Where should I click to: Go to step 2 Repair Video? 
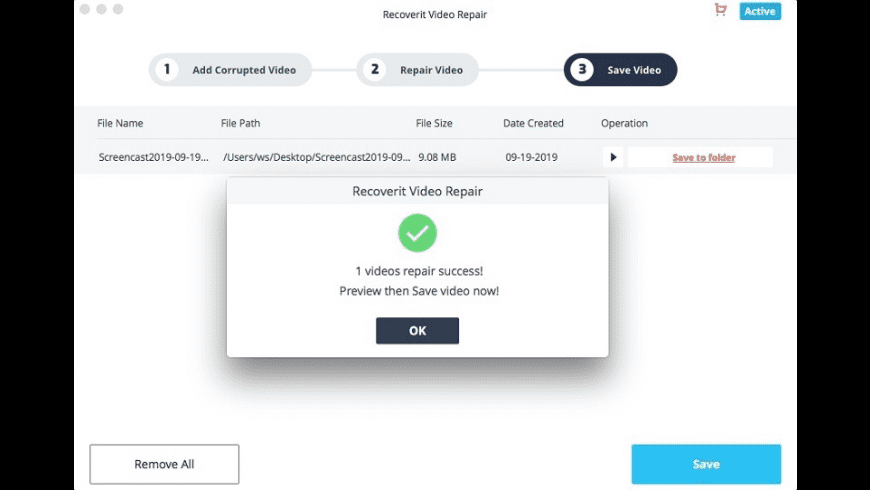(x=418, y=70)
